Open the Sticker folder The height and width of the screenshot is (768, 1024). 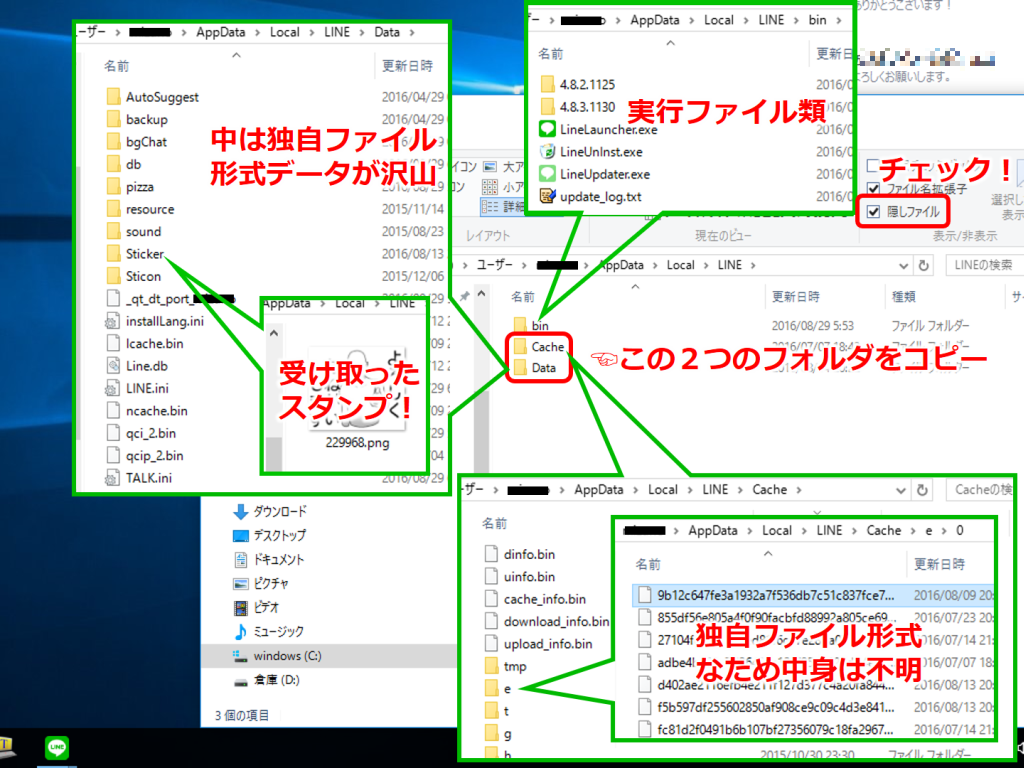[135, 254]
